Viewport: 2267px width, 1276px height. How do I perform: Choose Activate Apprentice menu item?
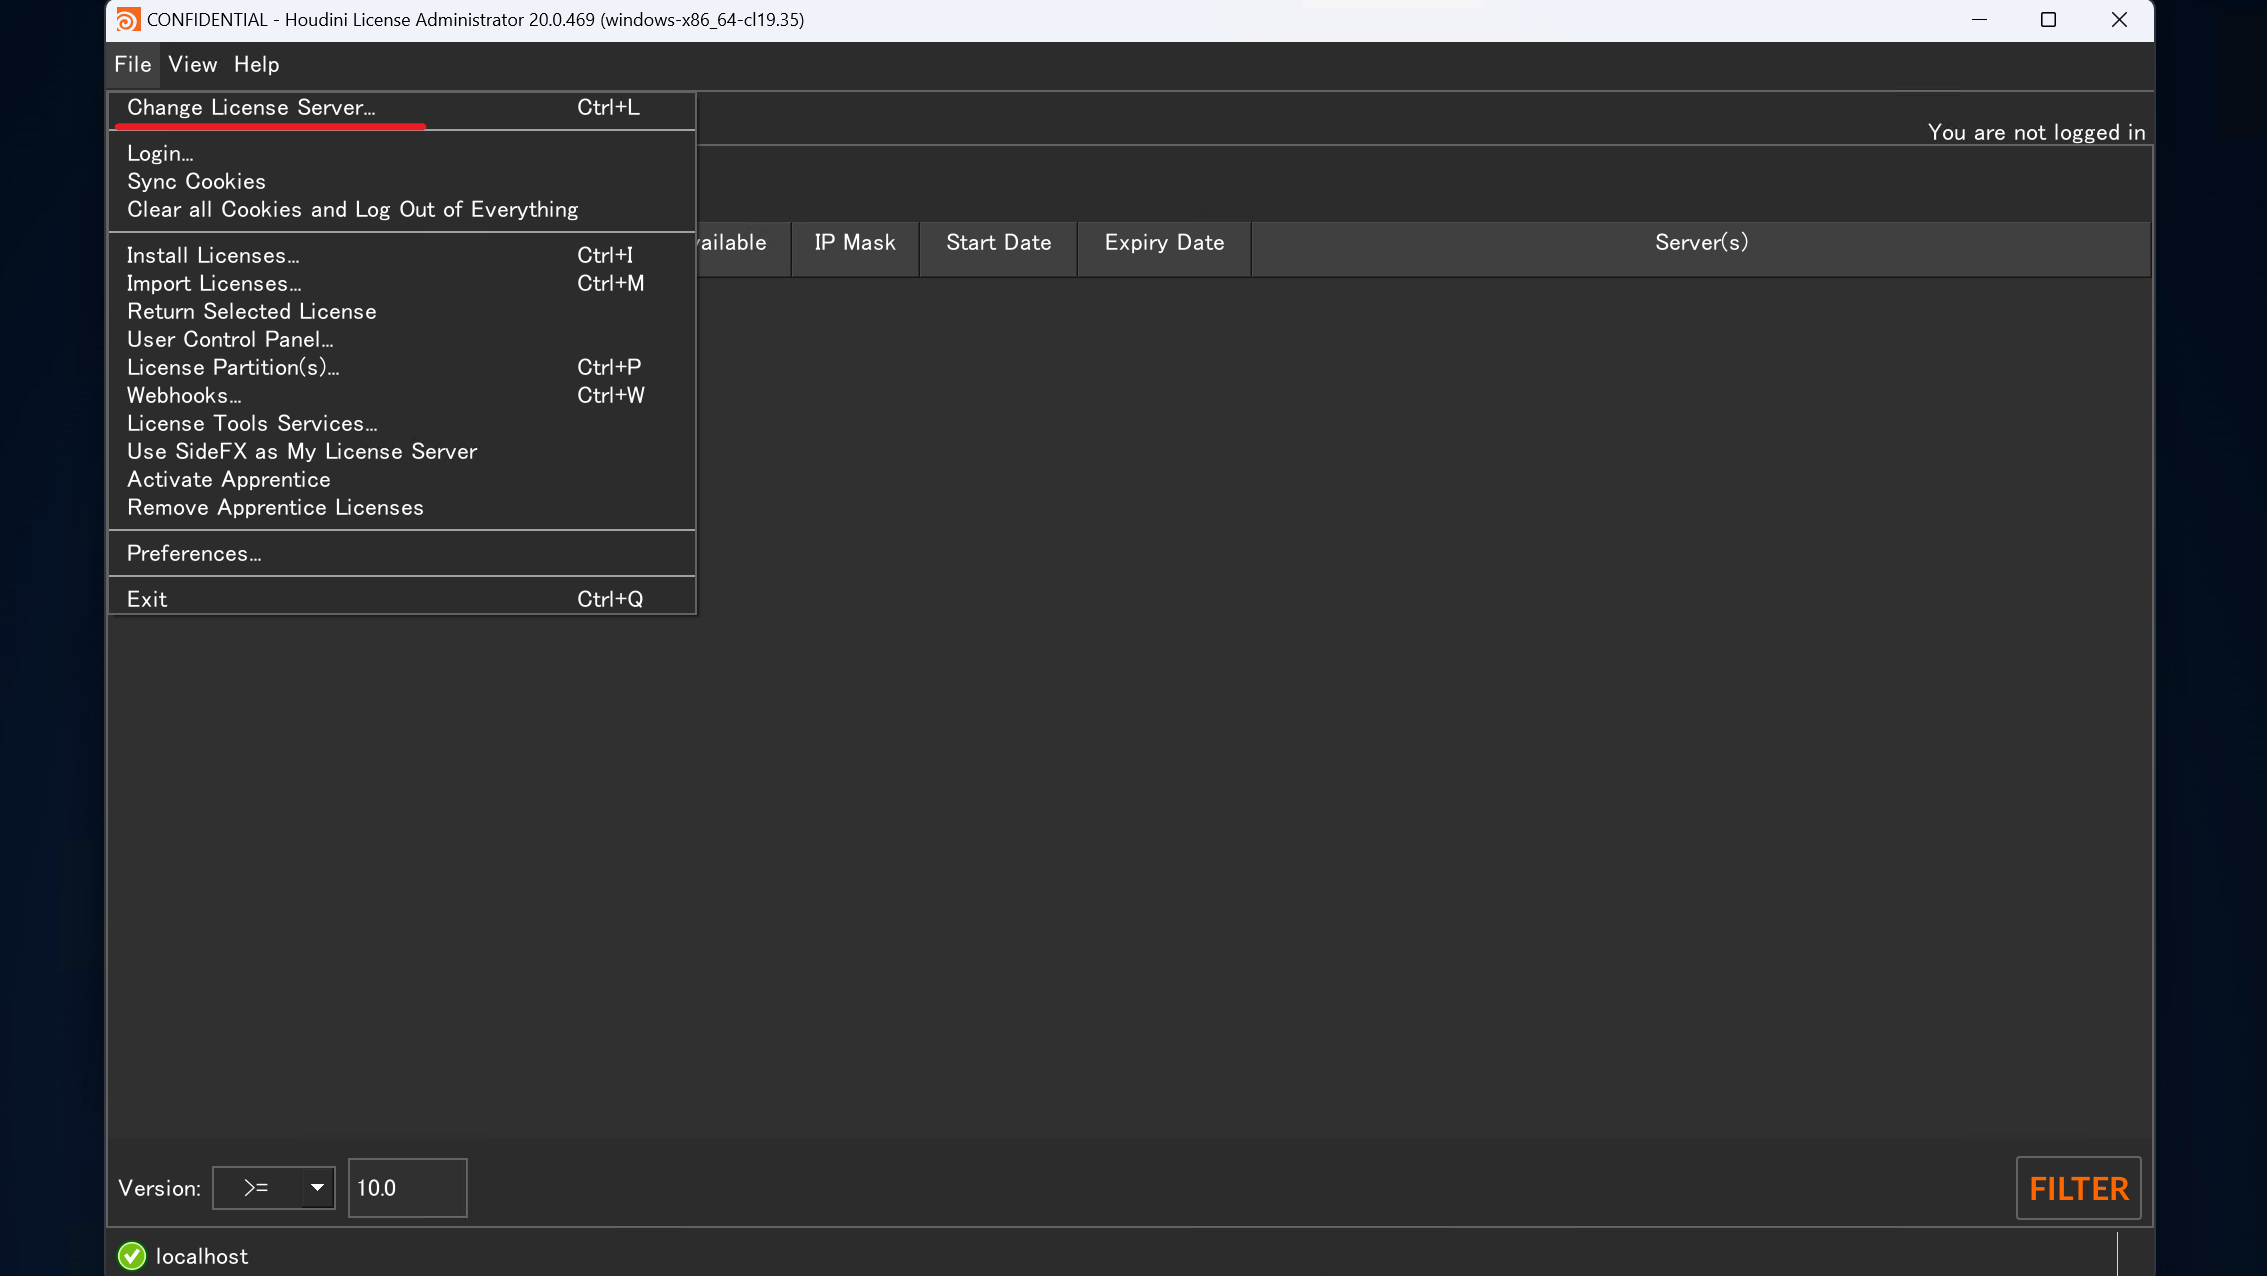click(x=228, y=480)
